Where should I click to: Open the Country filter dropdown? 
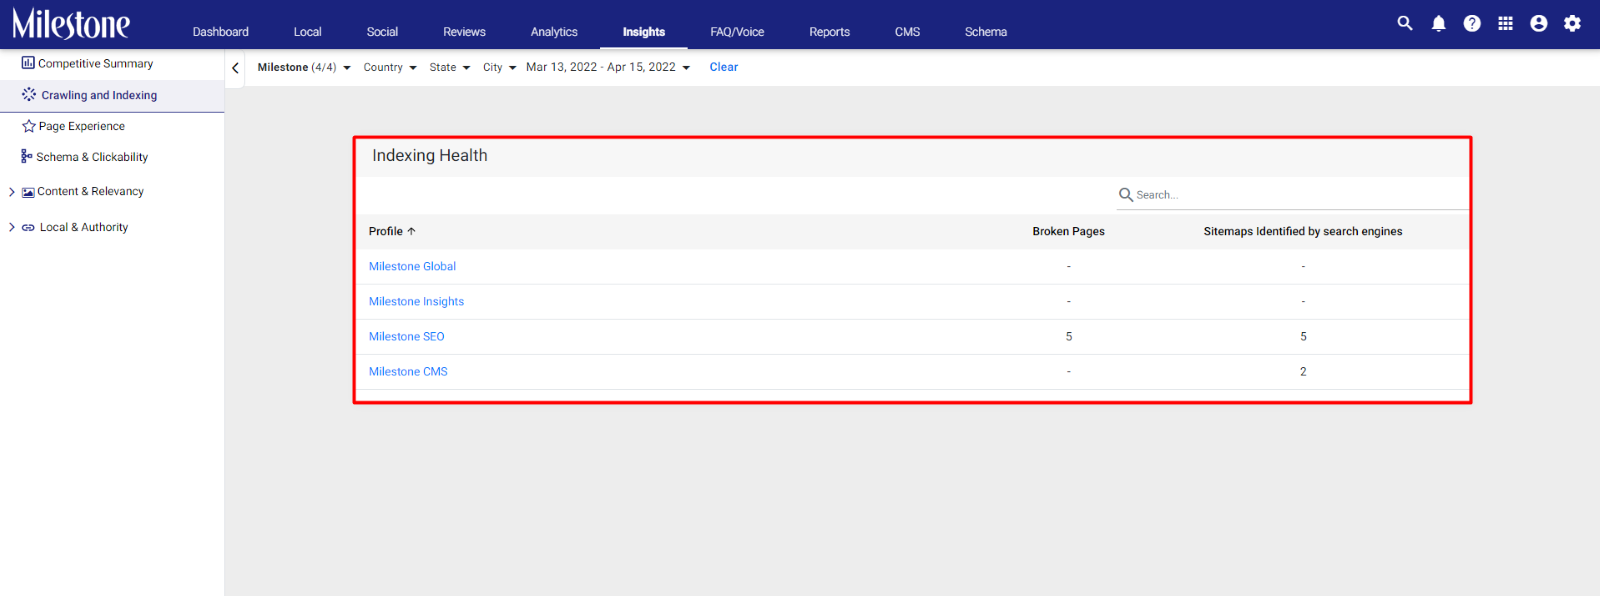(390, 67)
